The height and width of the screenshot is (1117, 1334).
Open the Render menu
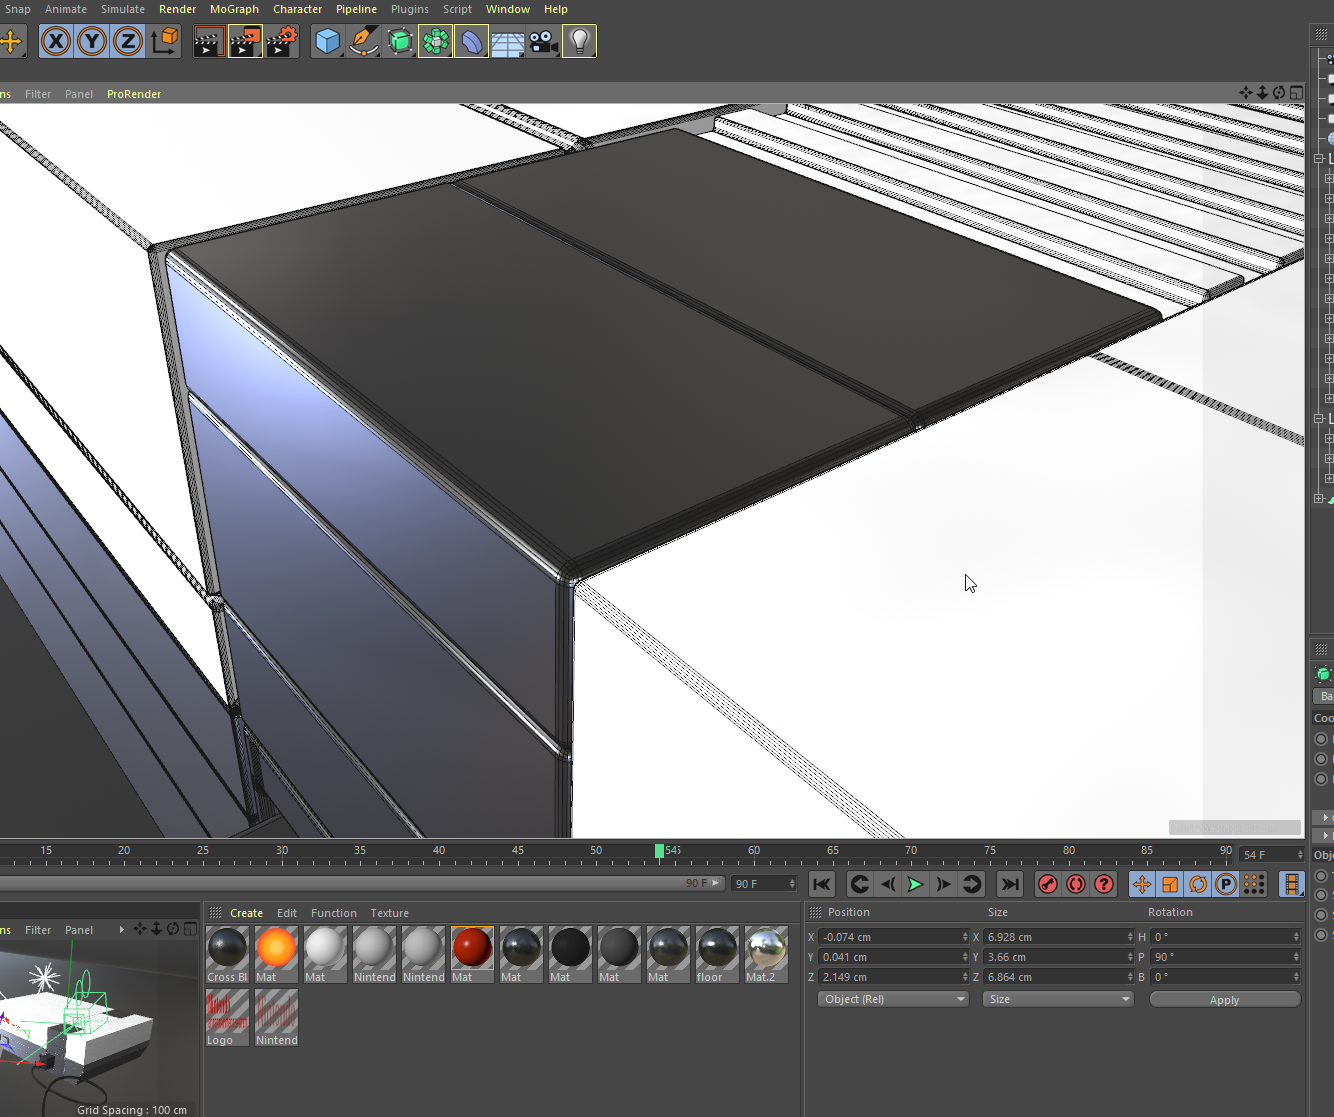click(177, 9)
